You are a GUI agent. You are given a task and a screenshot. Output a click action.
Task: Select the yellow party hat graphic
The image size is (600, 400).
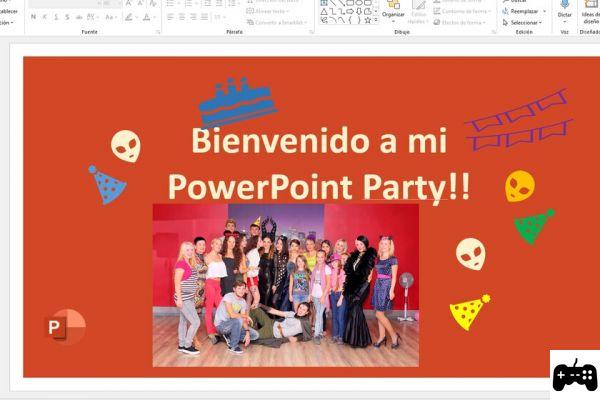pos(470,312)
